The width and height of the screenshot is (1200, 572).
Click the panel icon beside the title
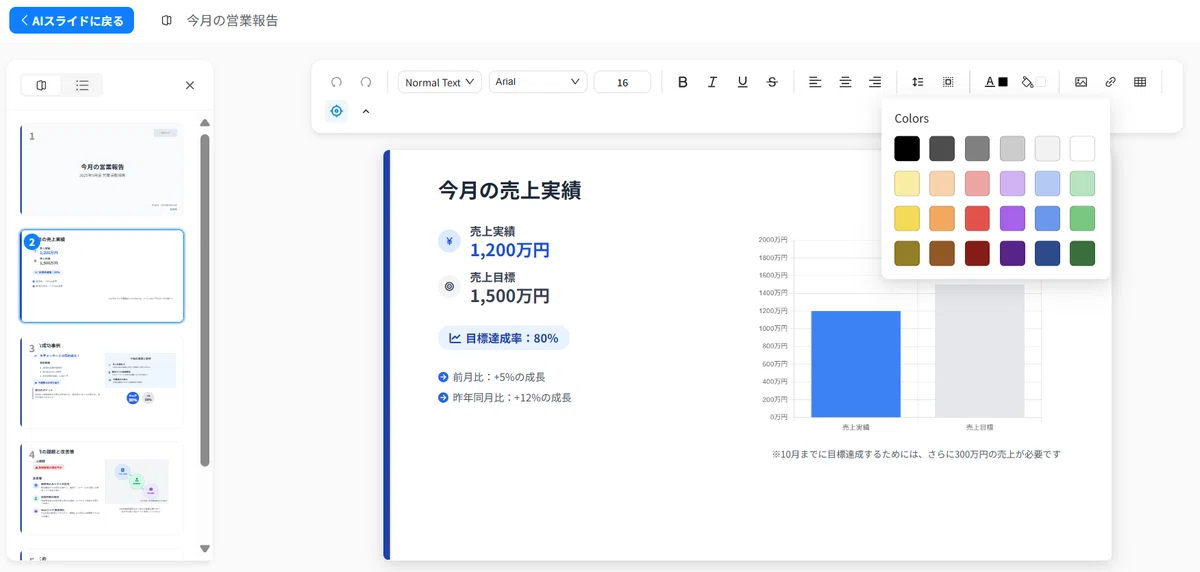click(166, 20)
